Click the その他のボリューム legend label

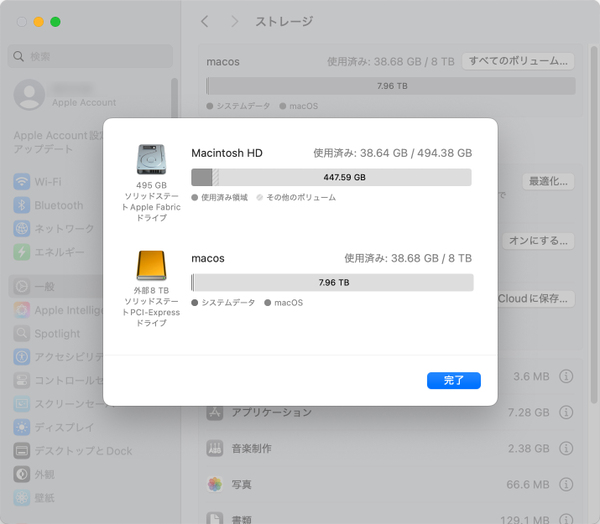(x=301, y=198)
